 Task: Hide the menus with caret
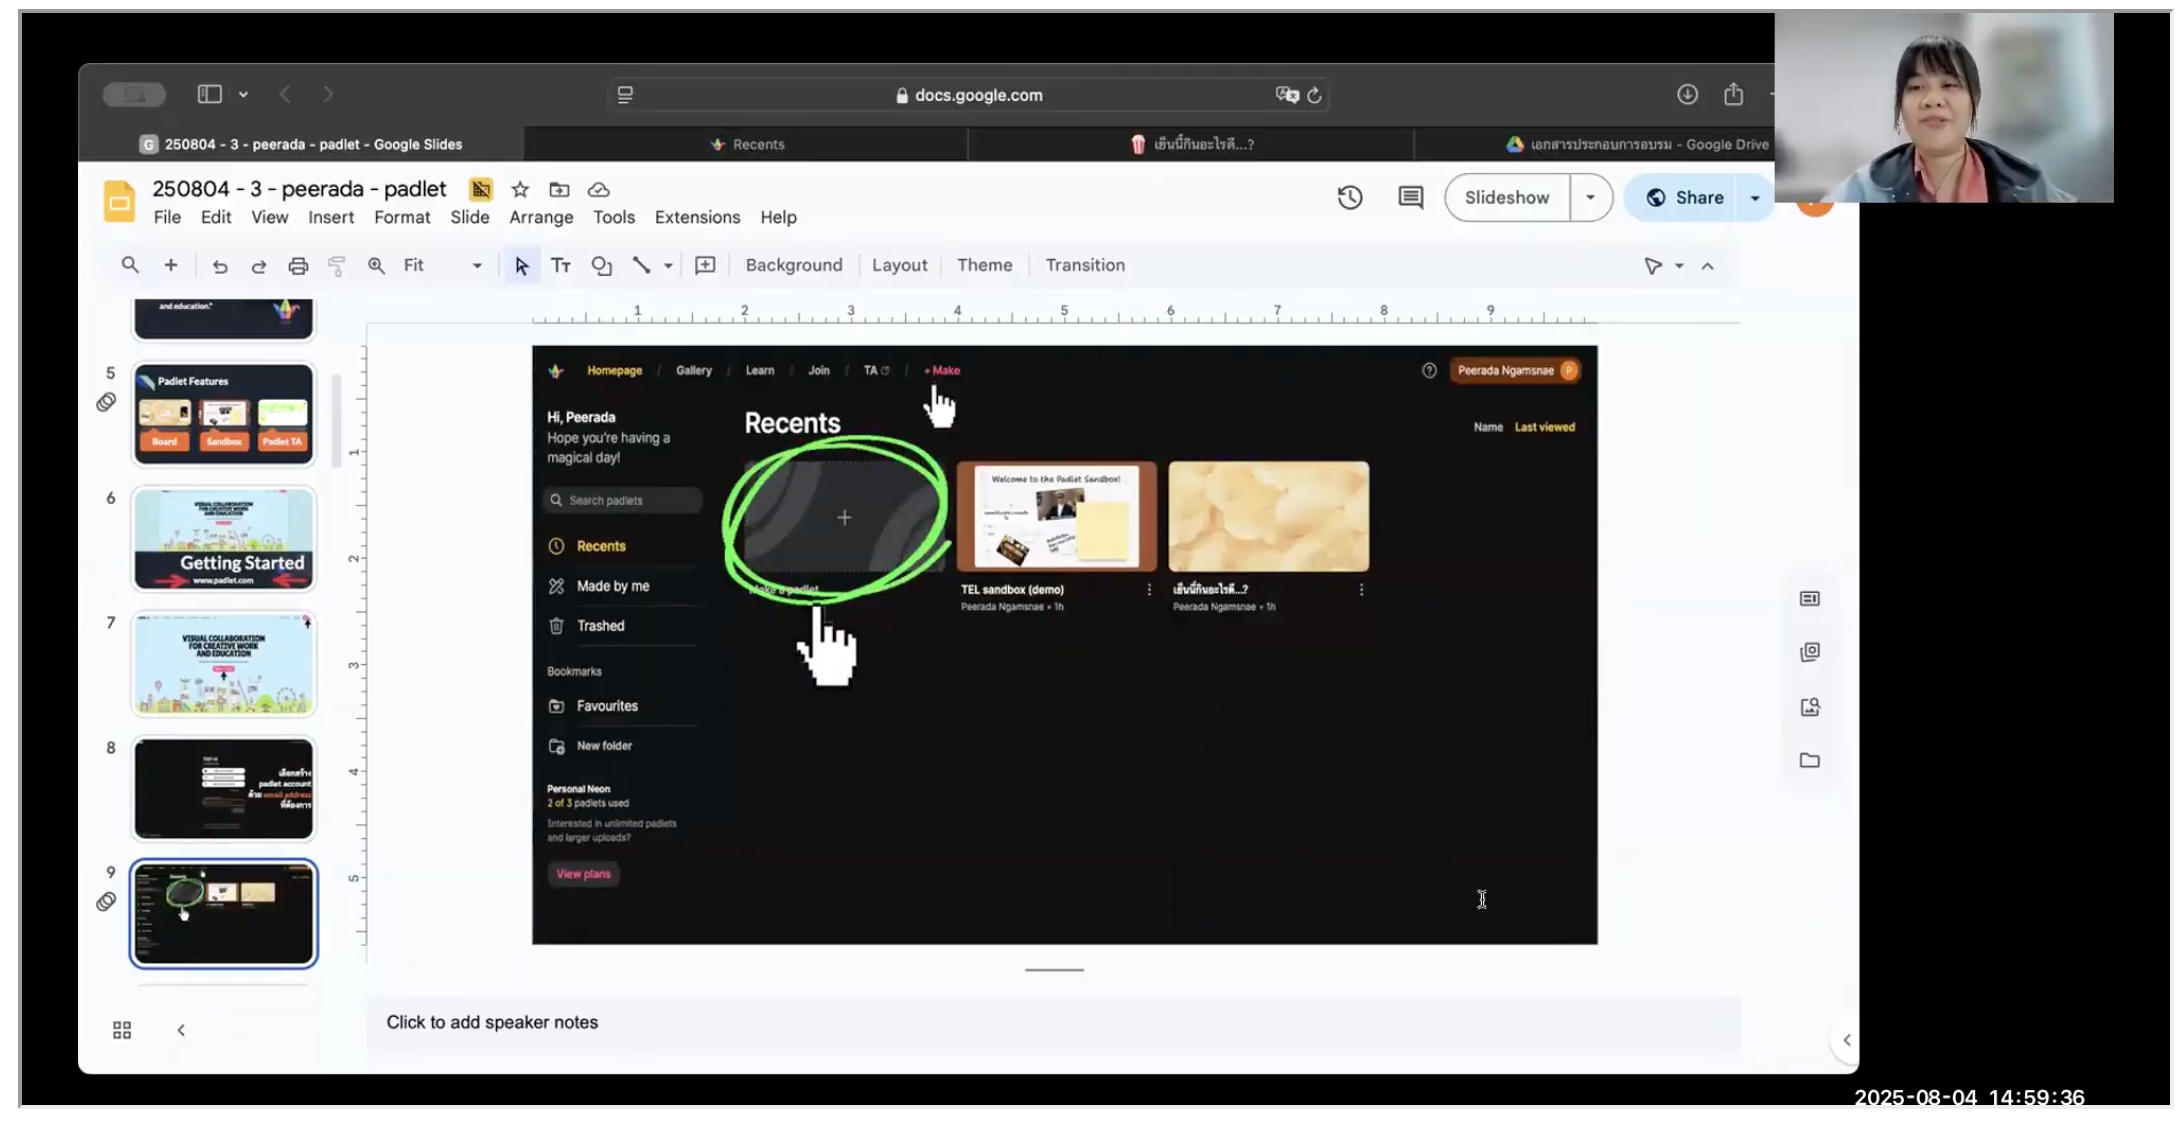1708,266
